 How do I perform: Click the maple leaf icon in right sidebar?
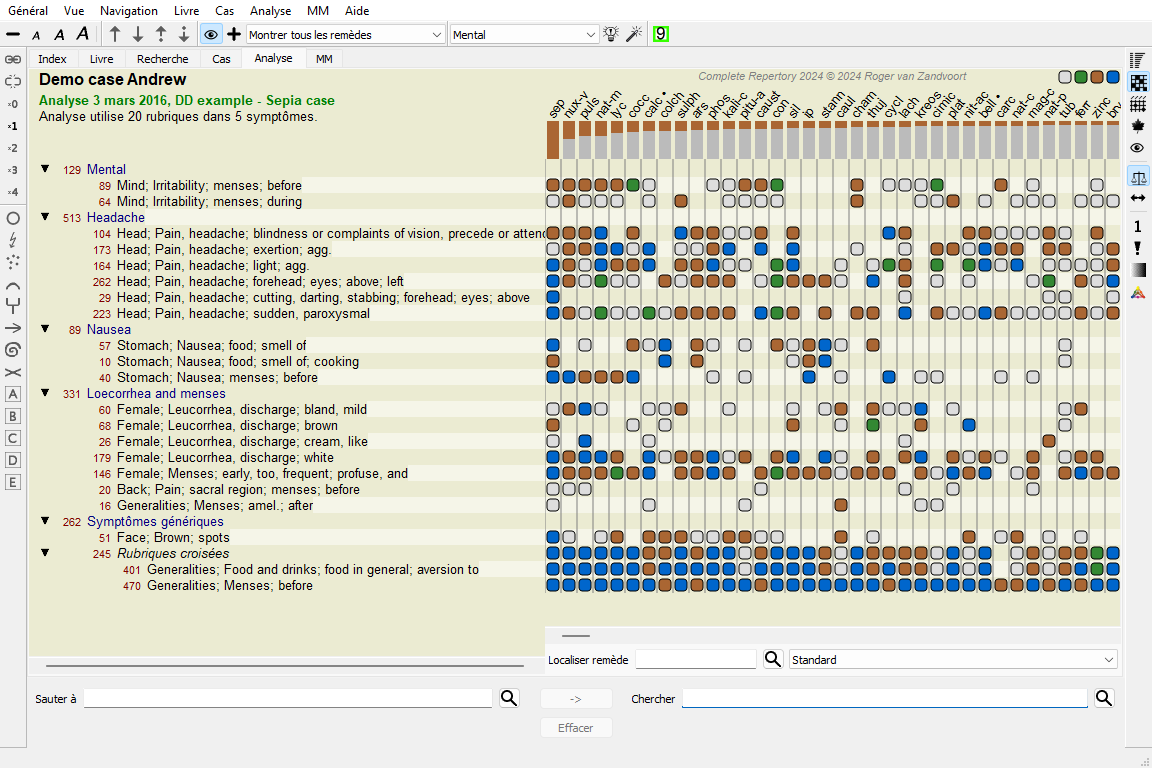pyautogui.click(x=1137, y=126)
